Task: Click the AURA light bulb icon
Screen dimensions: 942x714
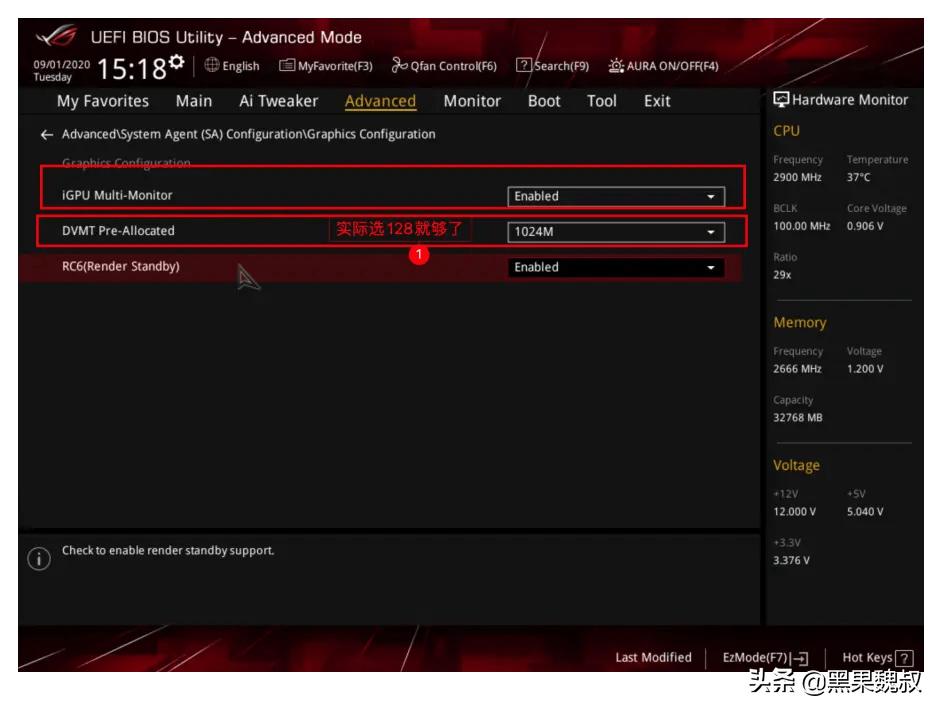Action: point(616,66)
